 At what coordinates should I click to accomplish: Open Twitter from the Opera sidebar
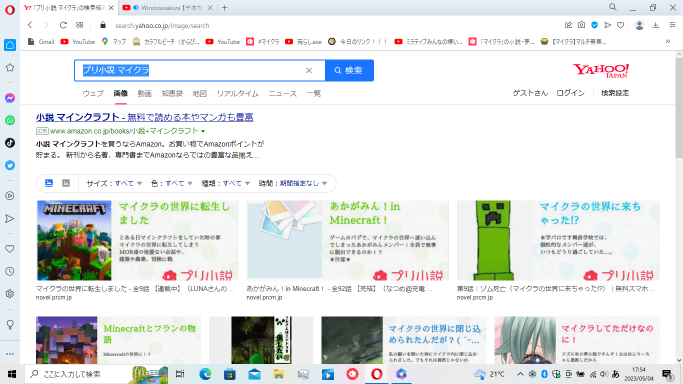point(10,165)
